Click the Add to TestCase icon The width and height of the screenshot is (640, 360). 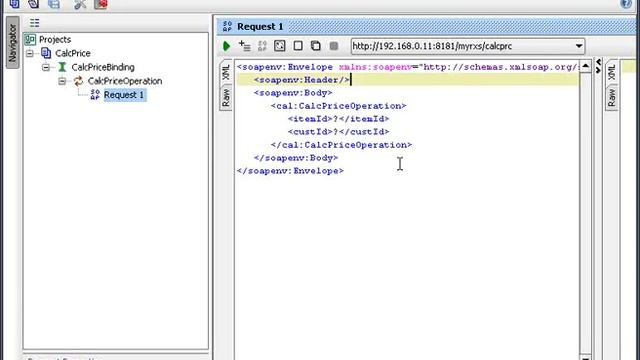coord(244,46)
